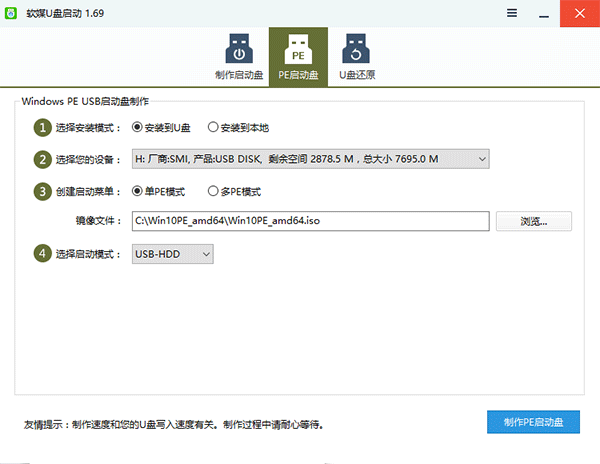The image size is (600, 464).
Task: Click the 制作PE启动盘 button
Action: pos(534,422)
